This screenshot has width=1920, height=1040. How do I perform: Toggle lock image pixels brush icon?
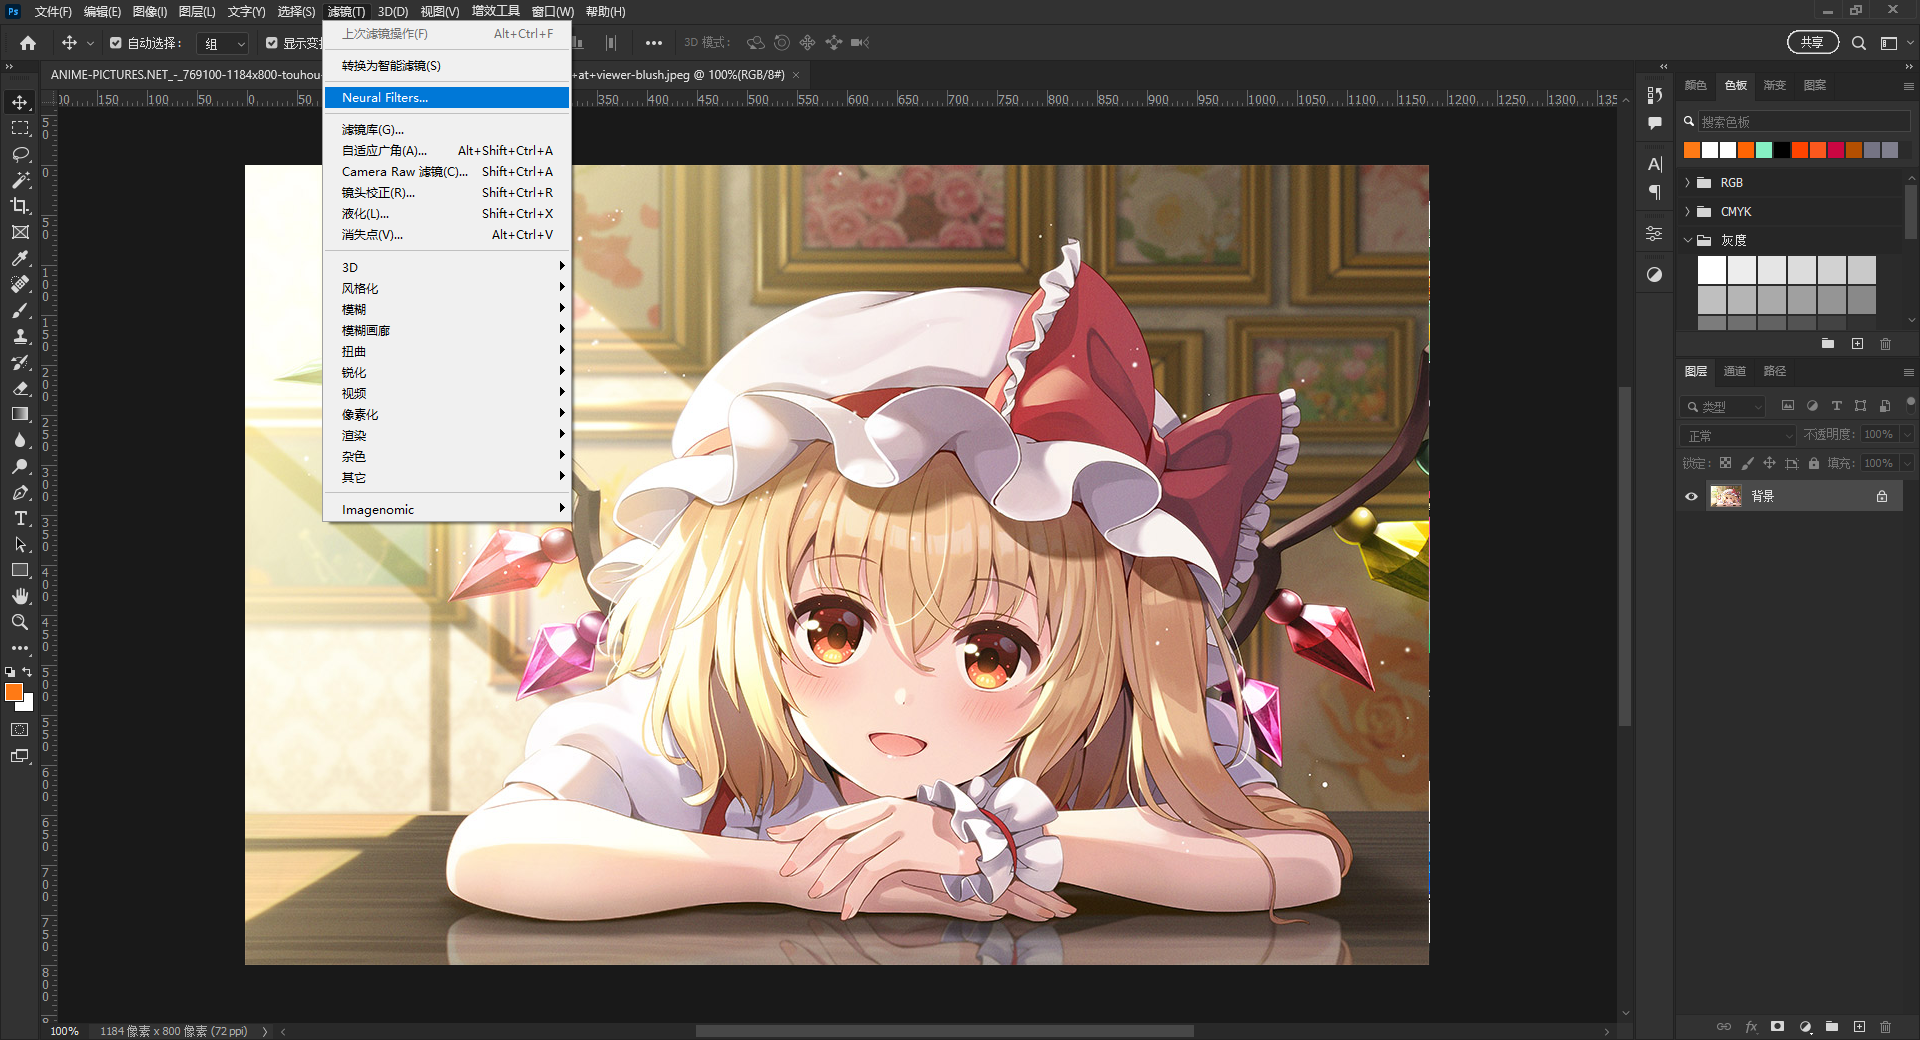[1747, 463]
